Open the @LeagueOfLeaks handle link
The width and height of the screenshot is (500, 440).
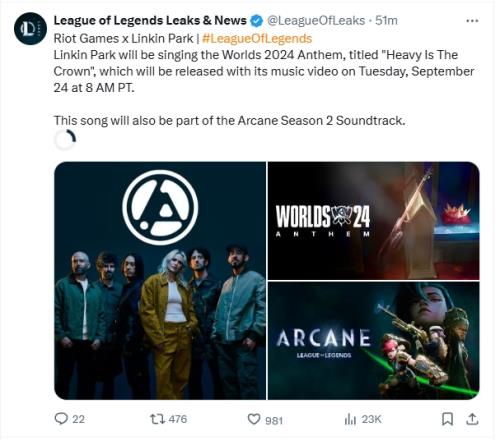click(316, 21)
